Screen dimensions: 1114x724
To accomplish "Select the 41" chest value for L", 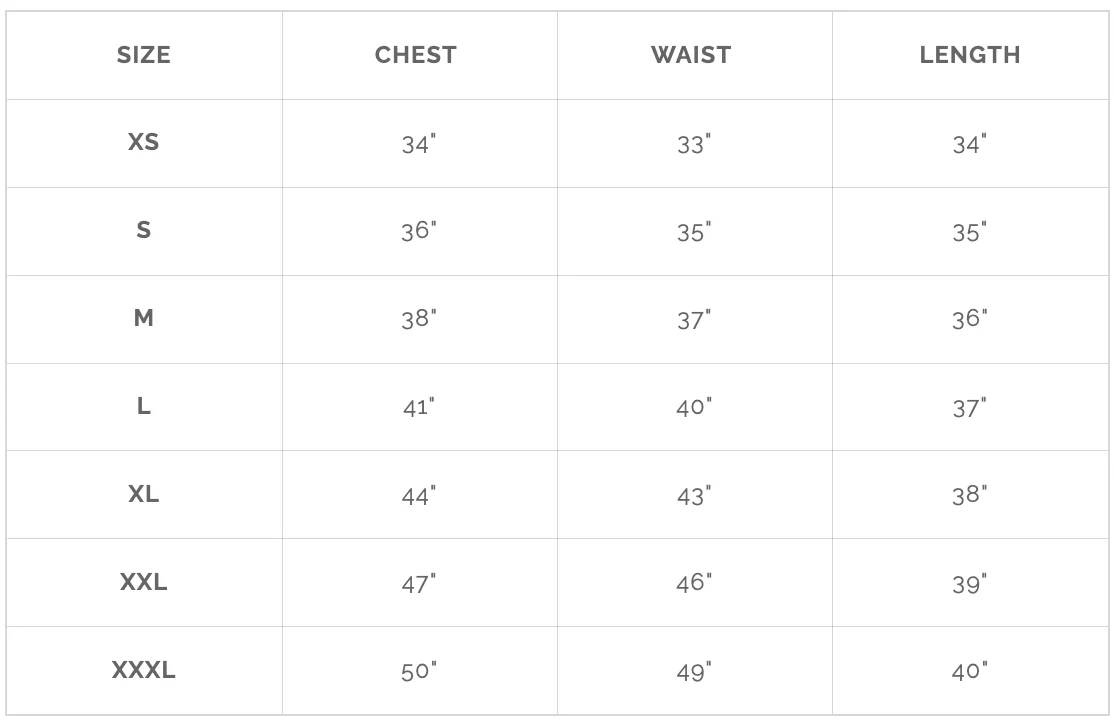I will [418, 407].
